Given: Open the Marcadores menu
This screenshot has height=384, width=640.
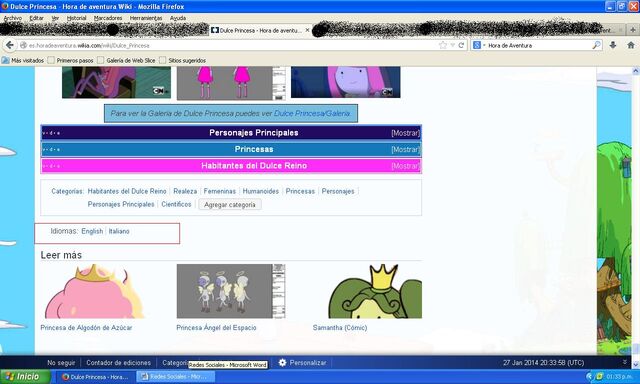Looking at the screenshot, I should pyautogui.click(x=108, y=18).
